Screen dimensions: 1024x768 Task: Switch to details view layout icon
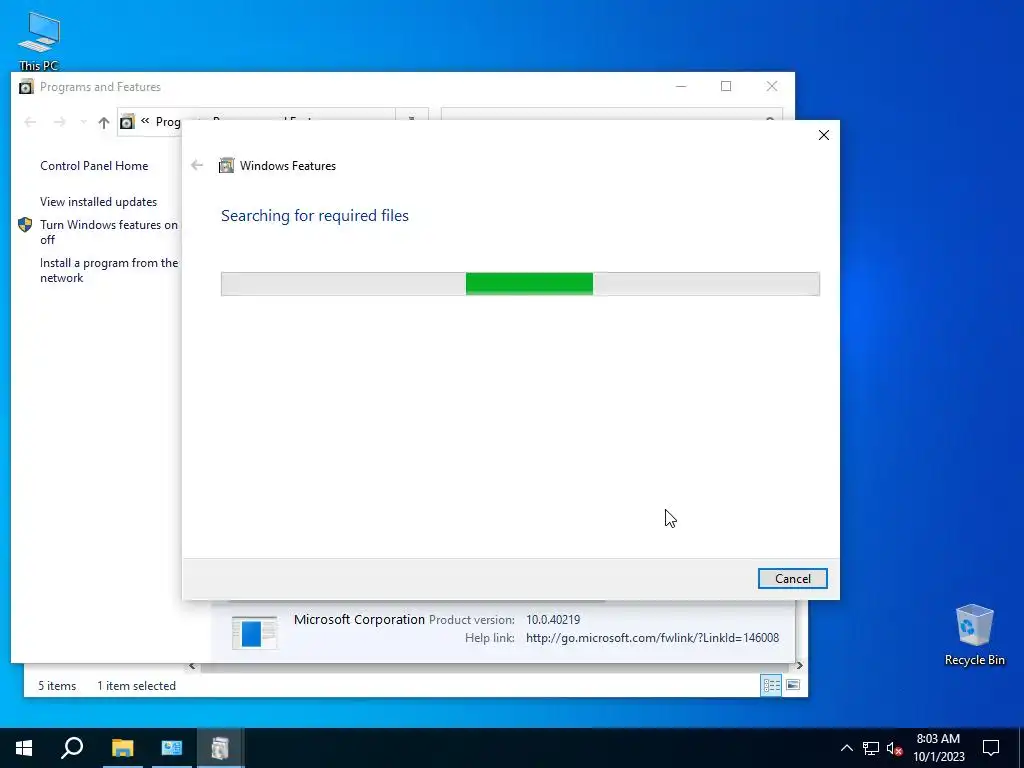click(771, 685)
